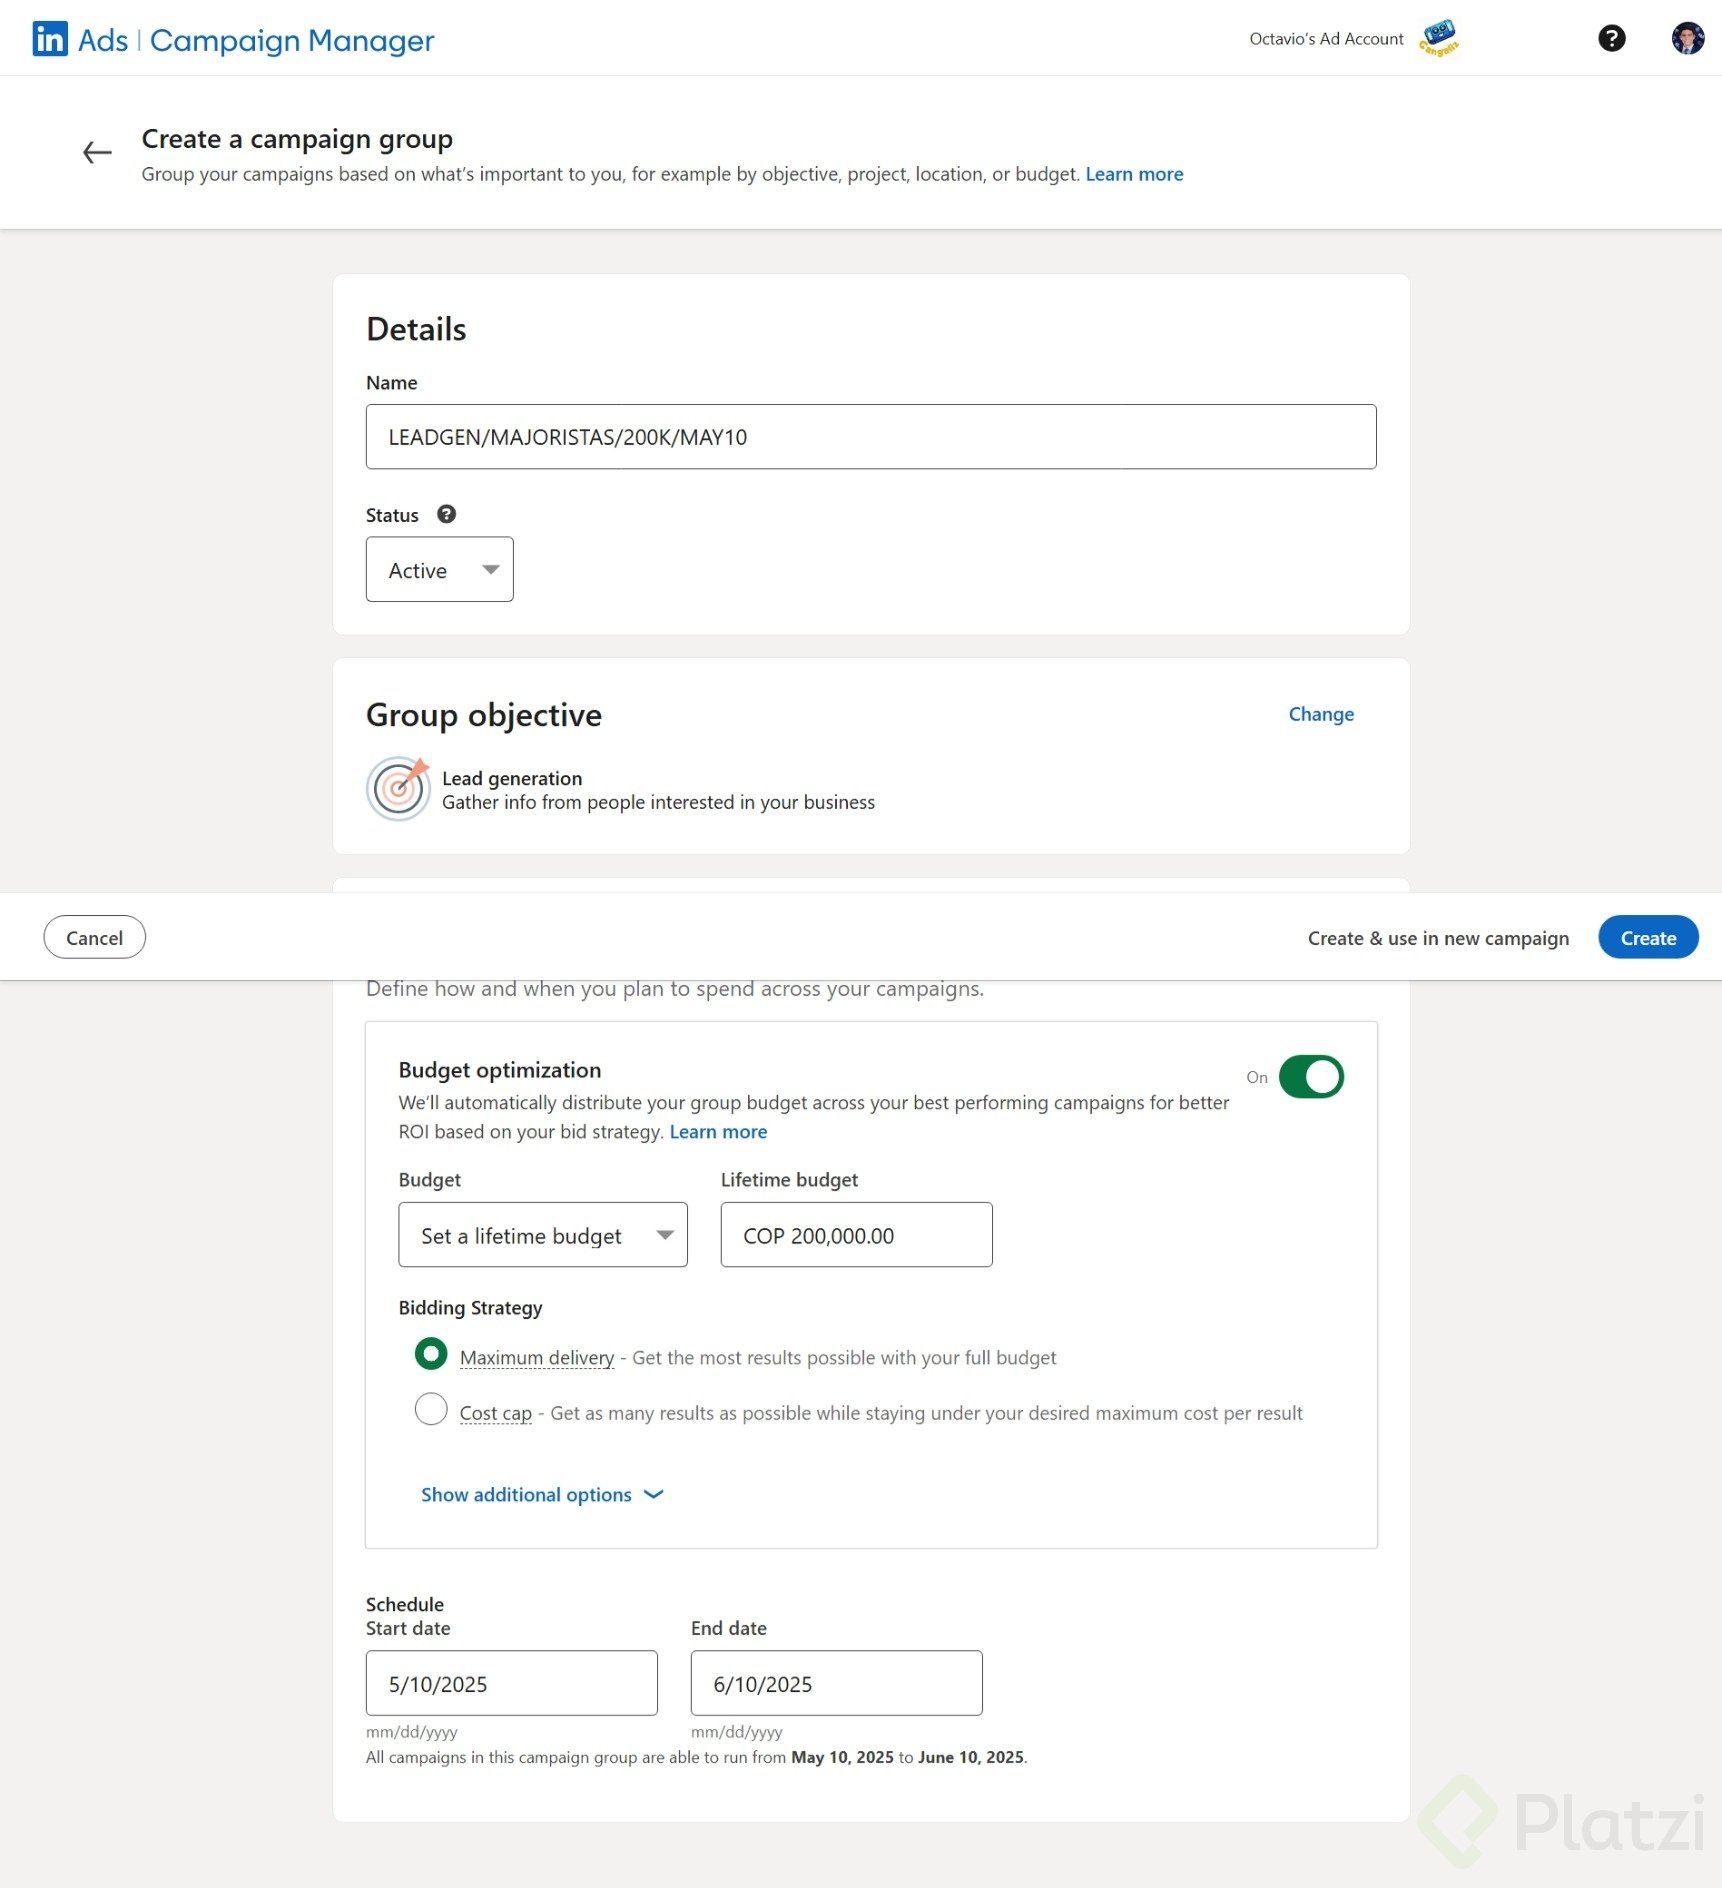Click the Lifetime budget amount field
Image resolution: width=1722 pixels, height=1888 pixels.
pyautogui.click(x=856, y=1235)
